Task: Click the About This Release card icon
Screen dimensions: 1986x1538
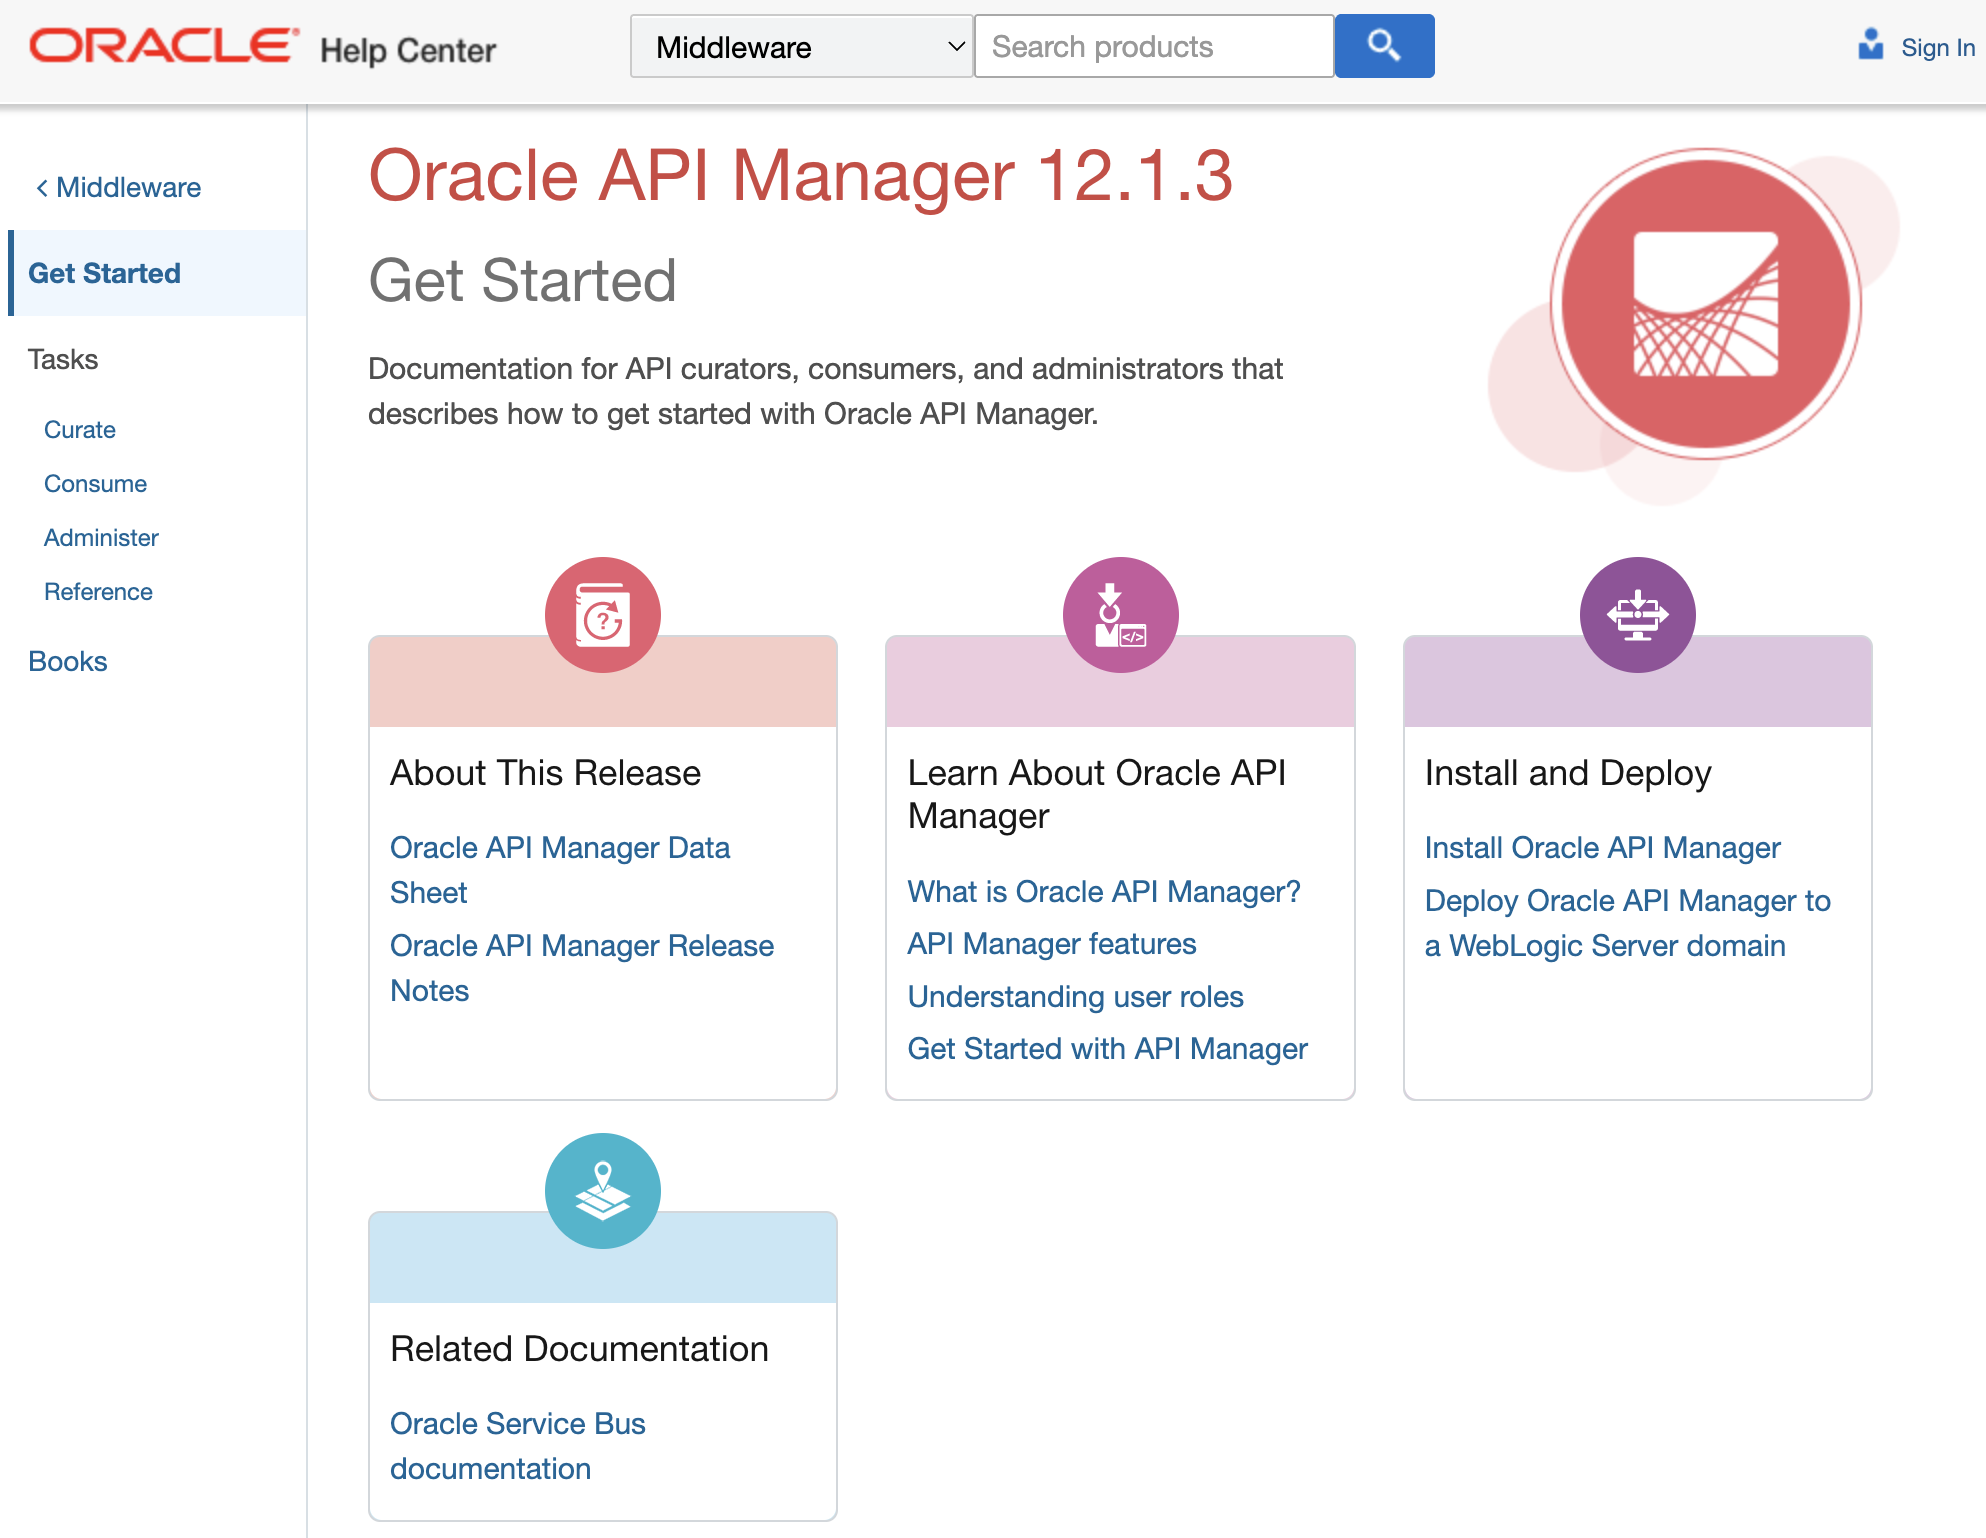Action: coord(603,615)
